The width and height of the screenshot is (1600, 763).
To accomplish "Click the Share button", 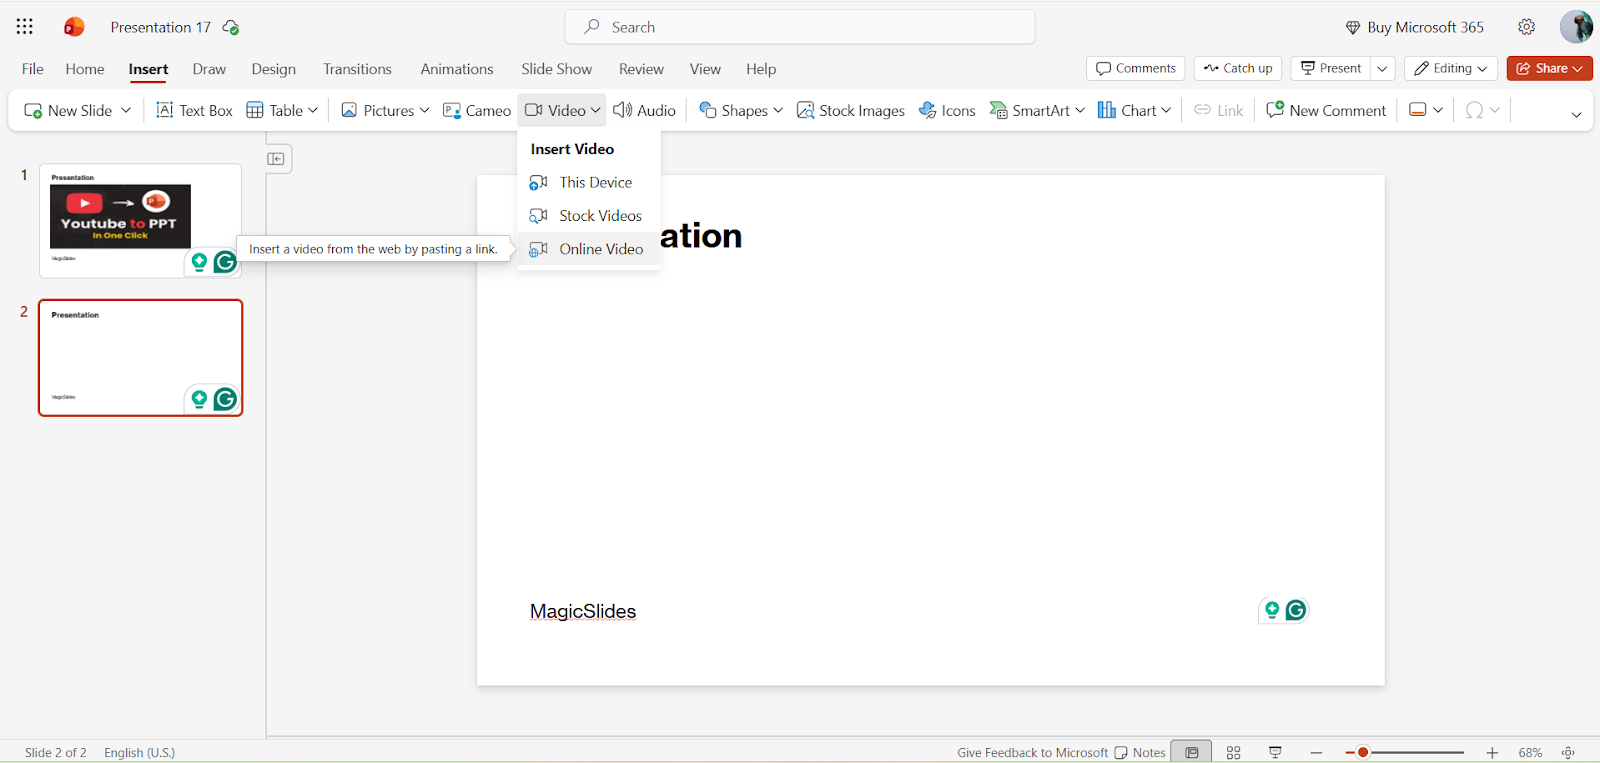I will 1550,68.
